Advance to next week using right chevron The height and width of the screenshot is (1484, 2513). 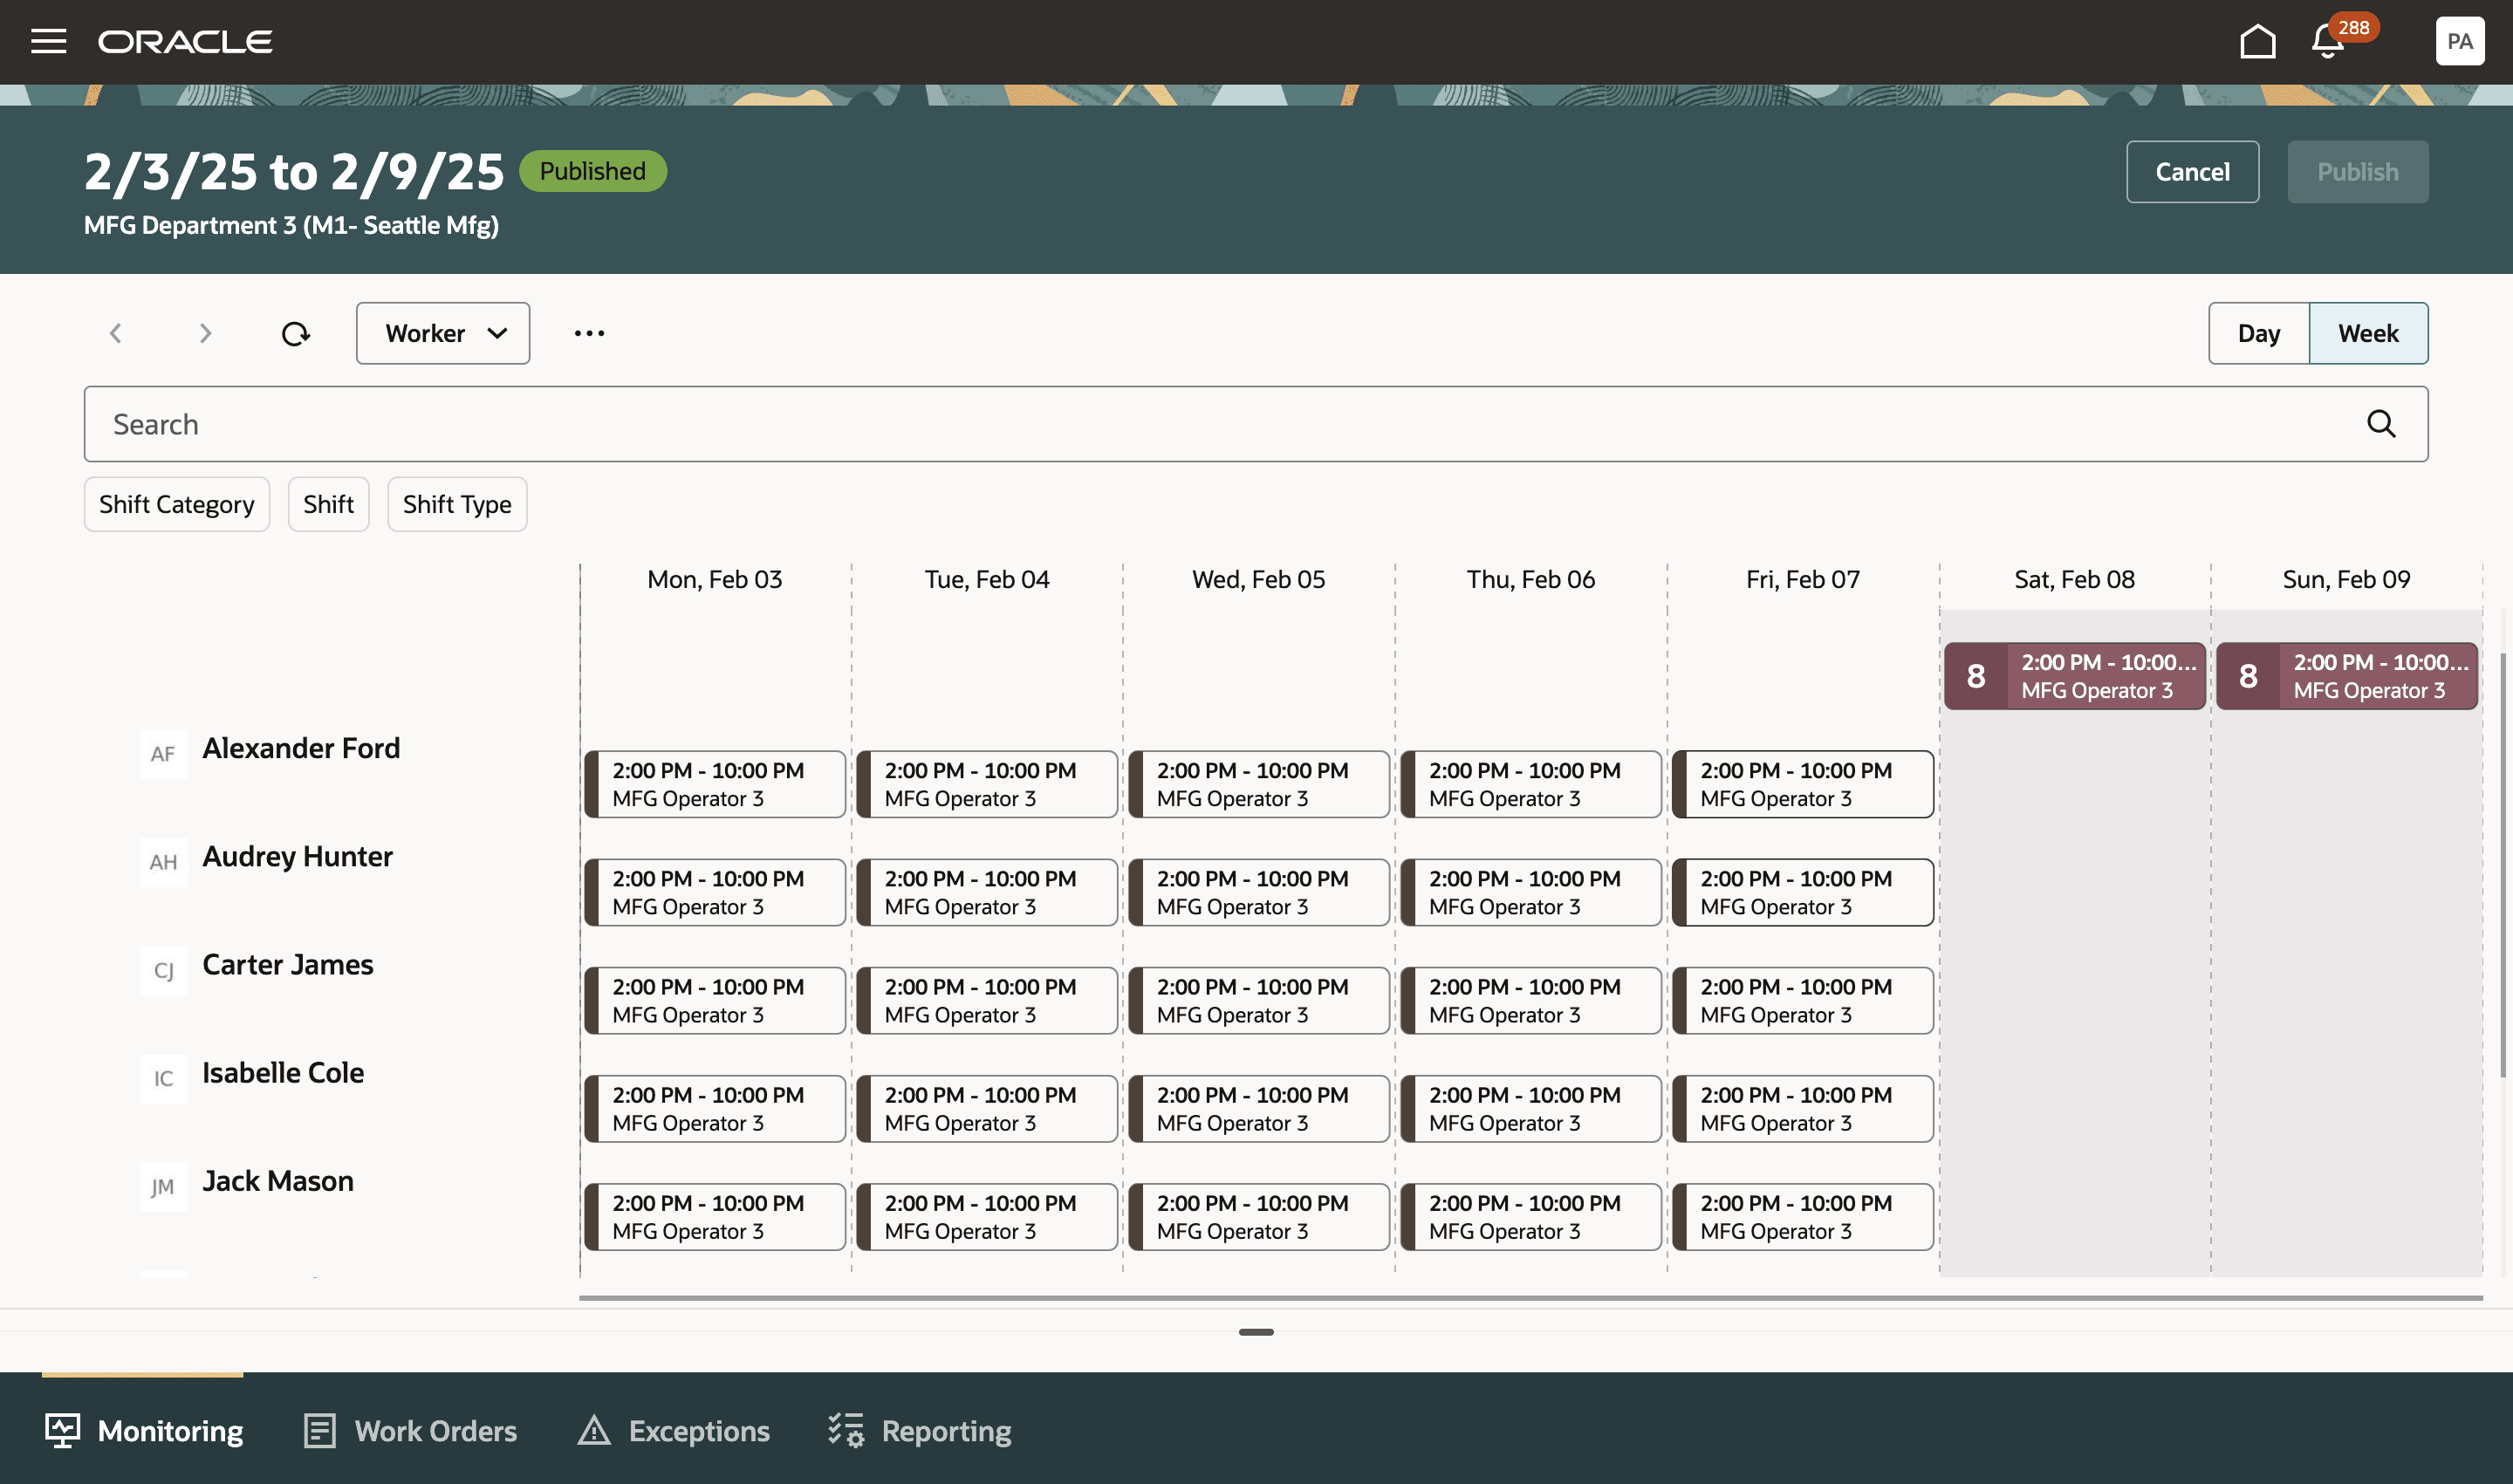pos(205,333)
